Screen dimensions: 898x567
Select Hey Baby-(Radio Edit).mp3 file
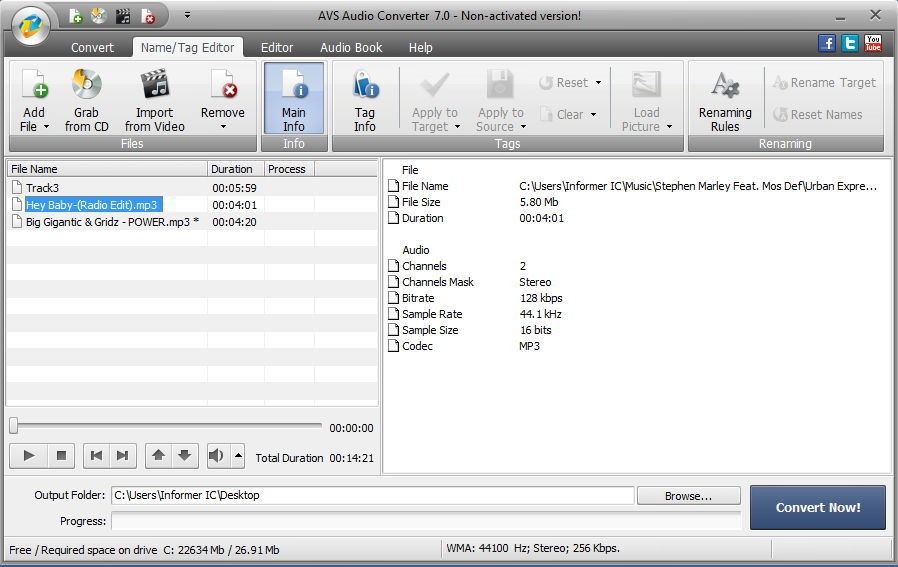[94, 204]
